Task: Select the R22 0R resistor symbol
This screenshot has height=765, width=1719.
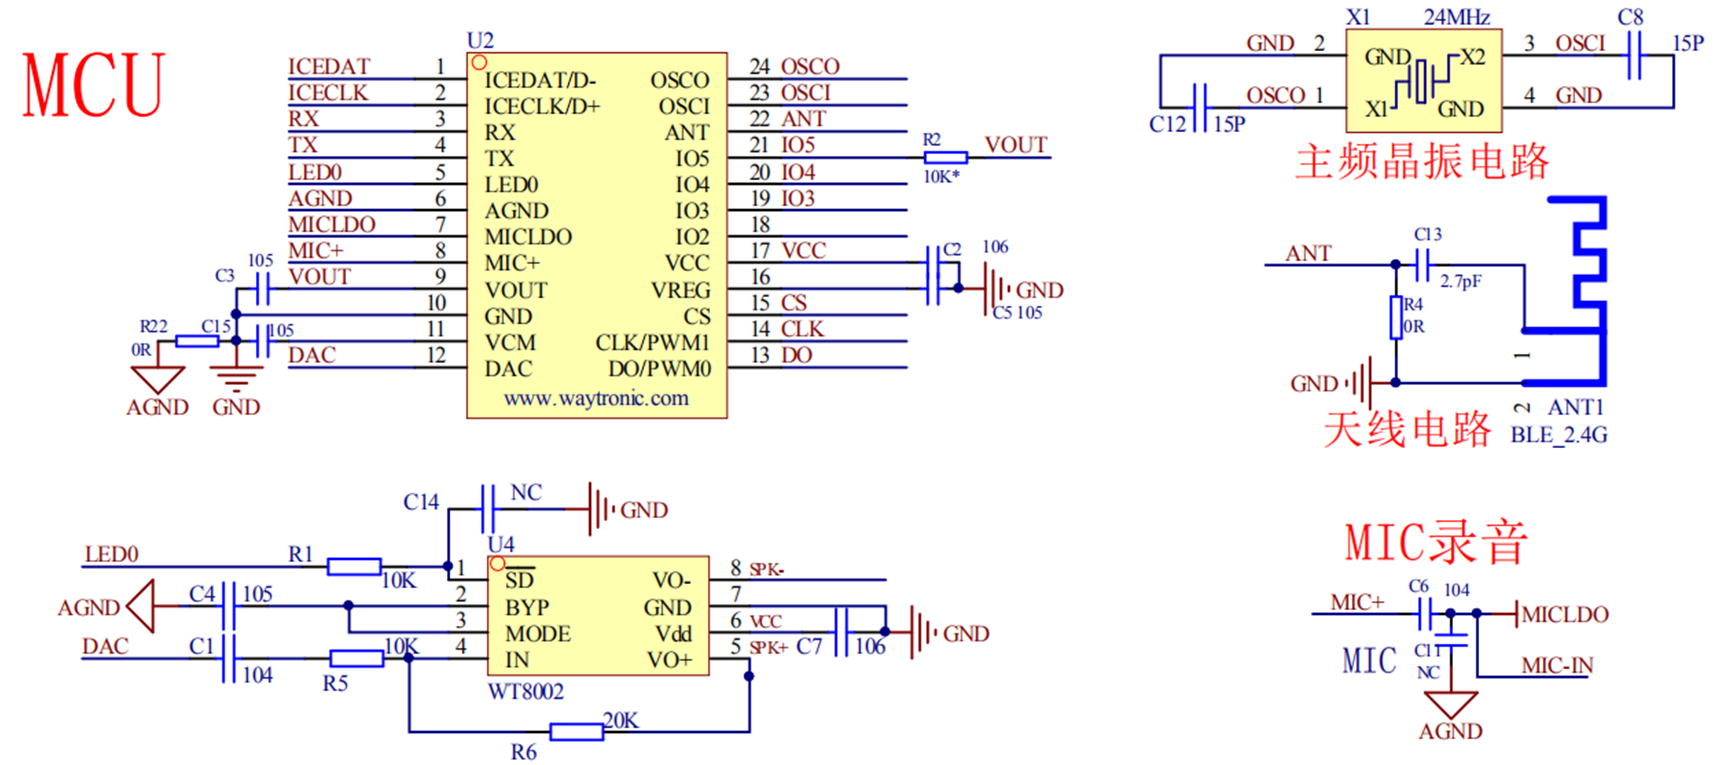Action: point(197,341)
